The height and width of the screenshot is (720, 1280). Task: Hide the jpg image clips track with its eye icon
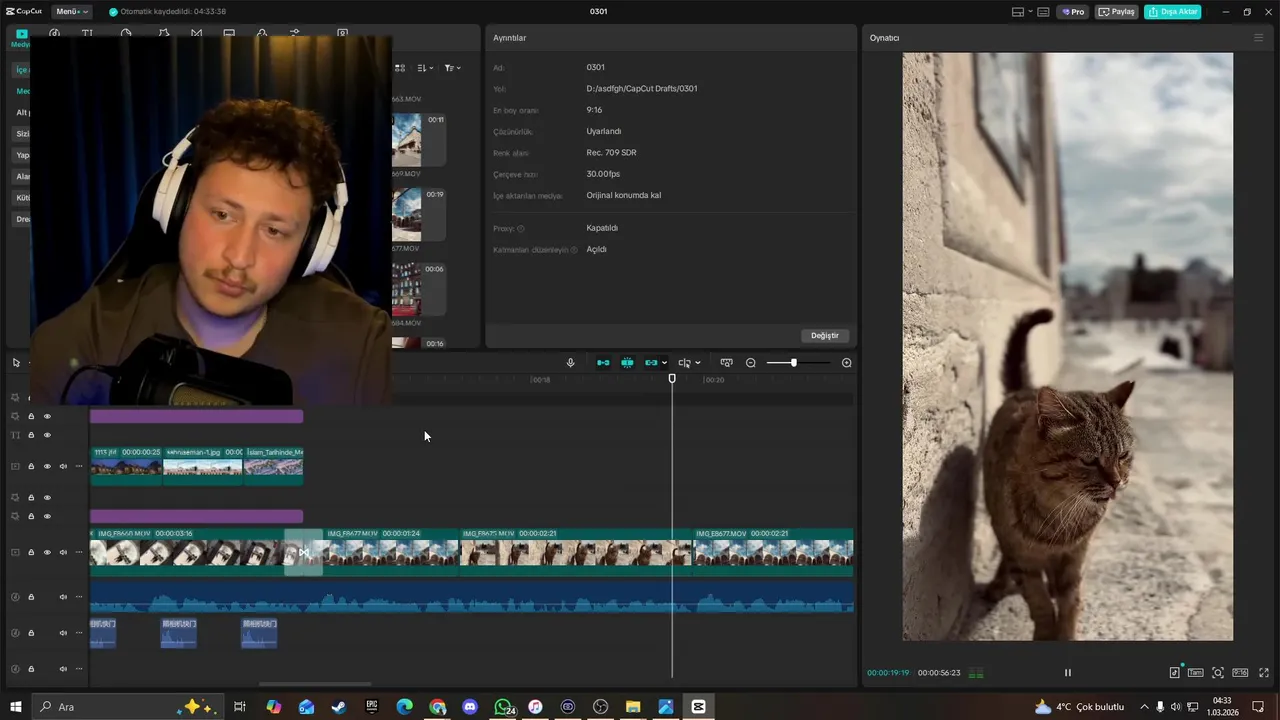pos(47,466)
